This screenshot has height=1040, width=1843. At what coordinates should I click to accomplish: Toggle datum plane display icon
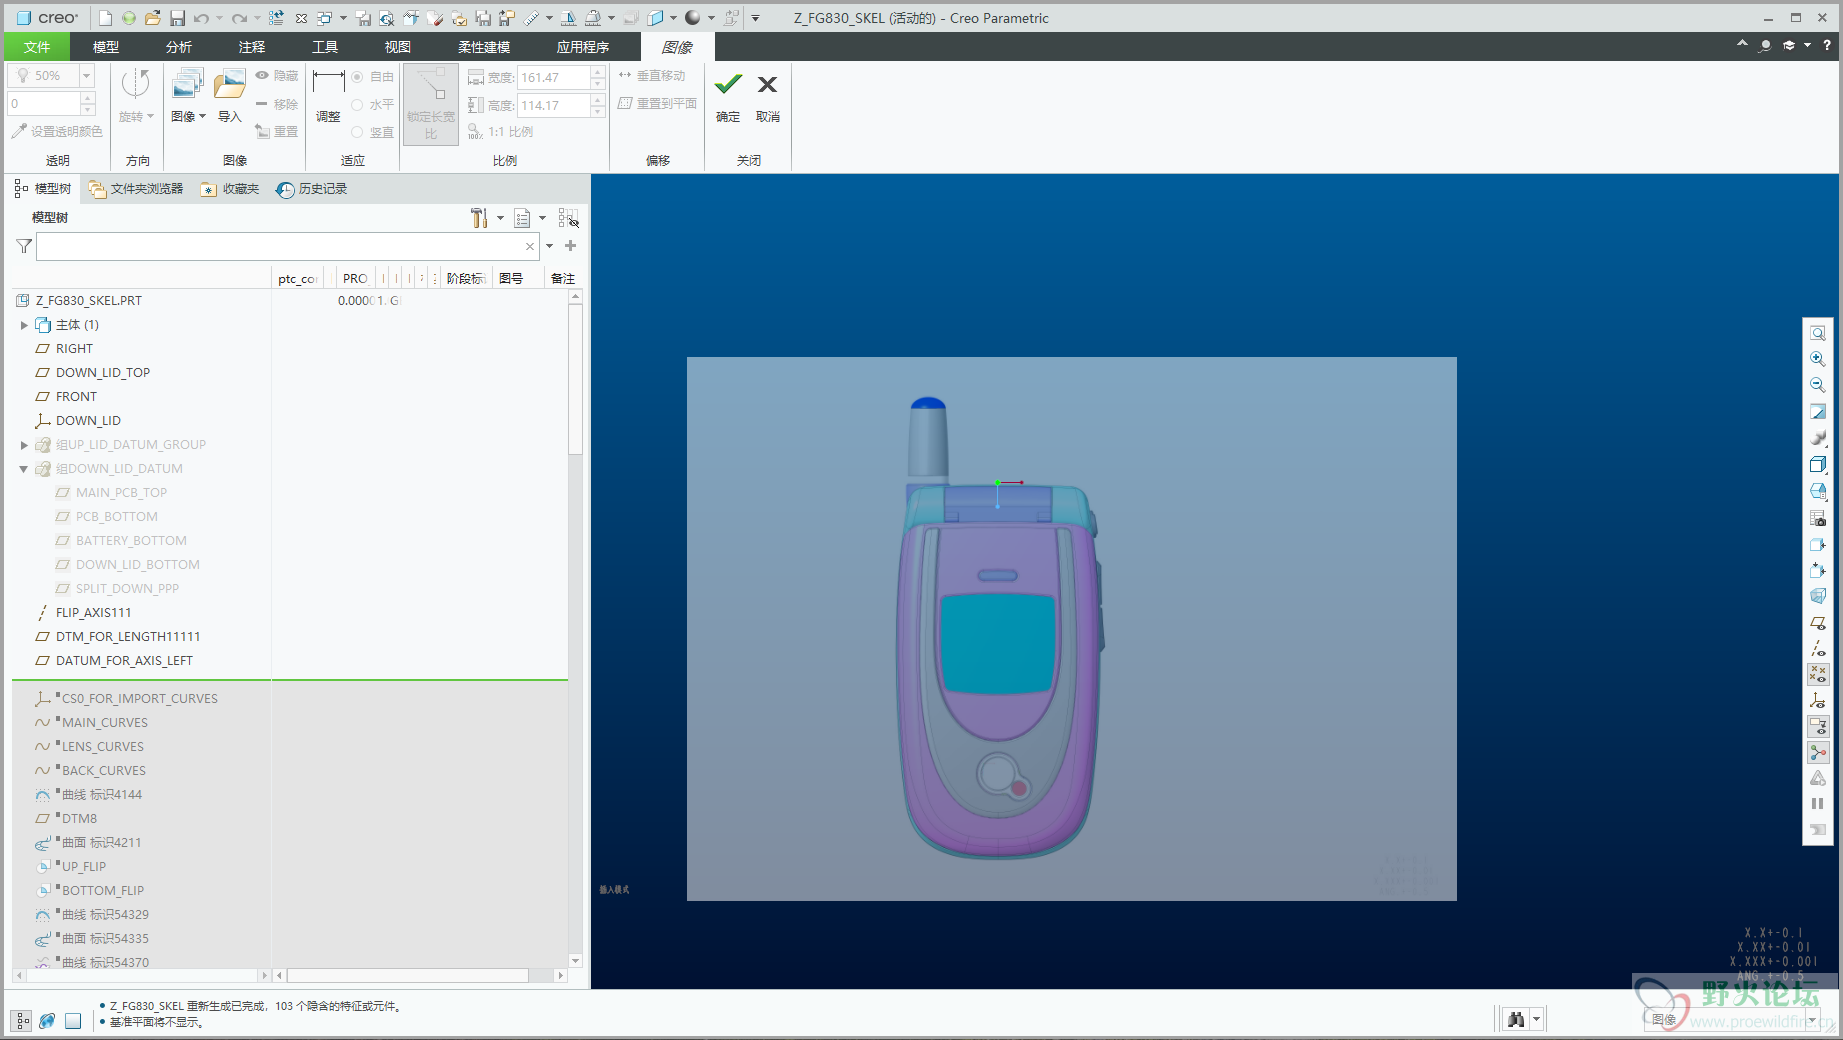click(1818, 622)
